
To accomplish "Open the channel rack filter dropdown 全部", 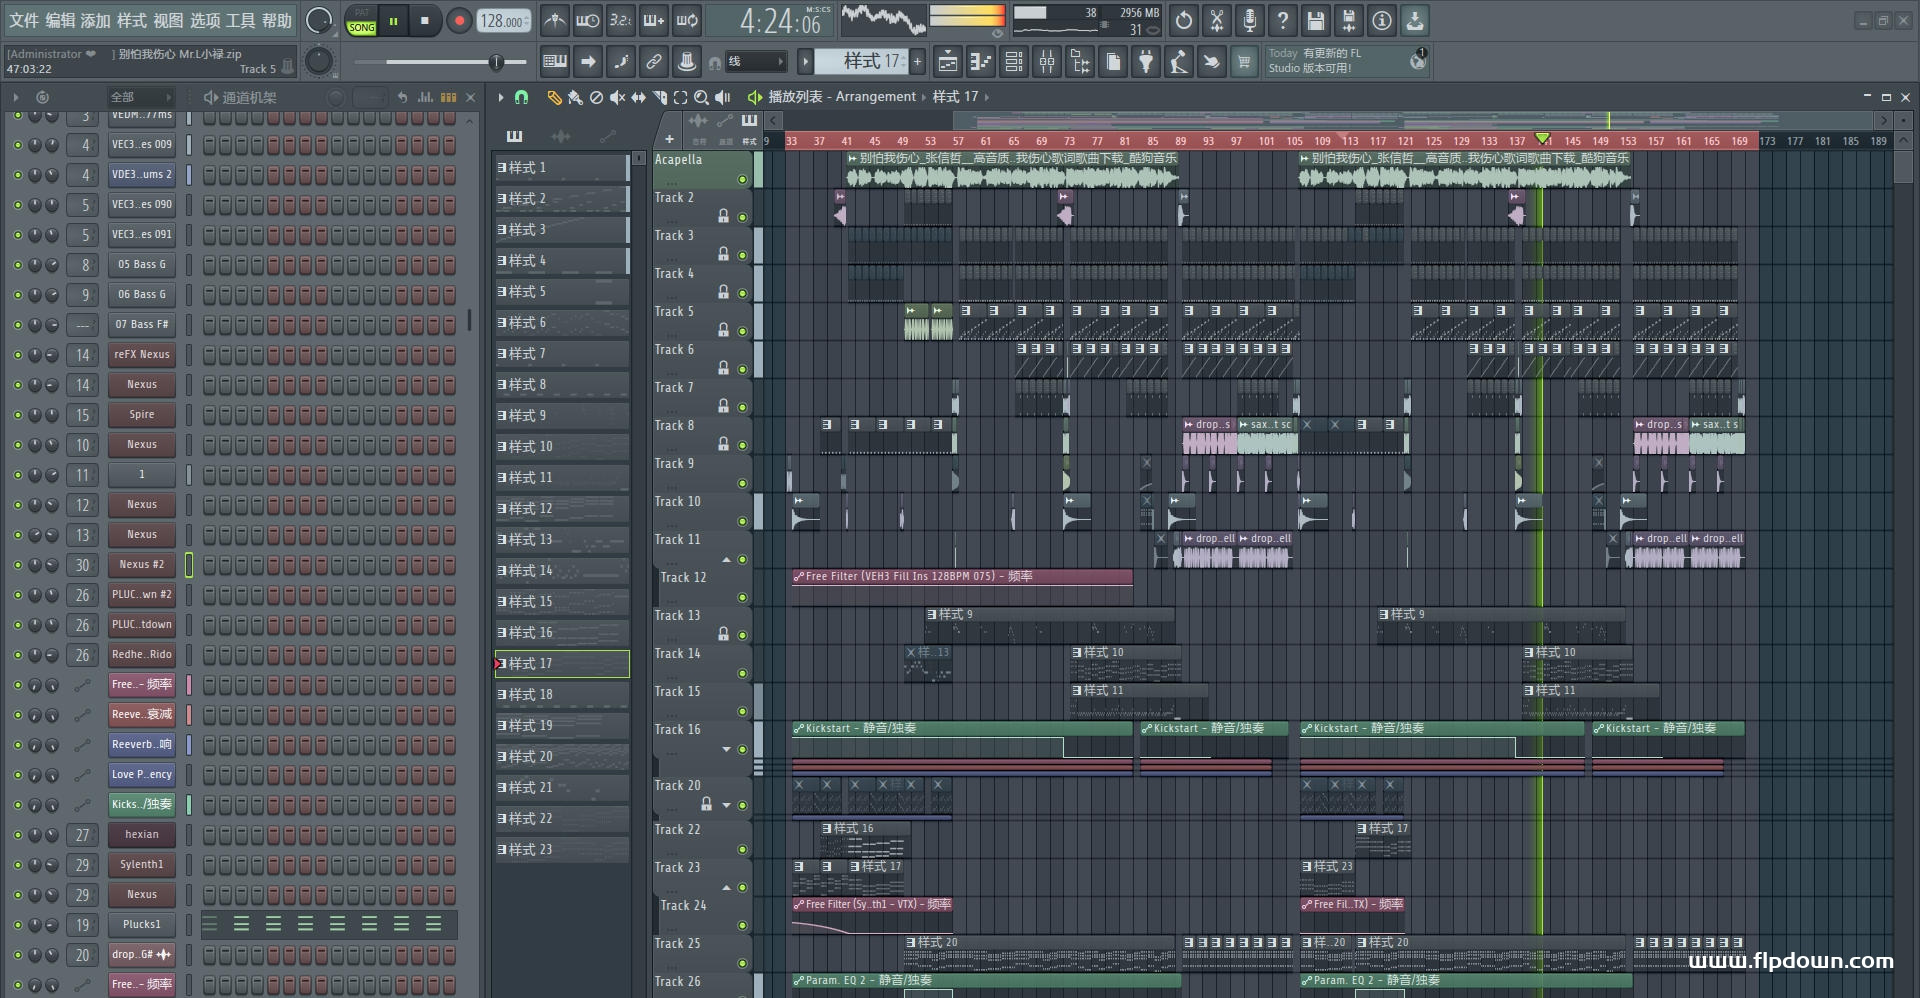I will 140,97.
